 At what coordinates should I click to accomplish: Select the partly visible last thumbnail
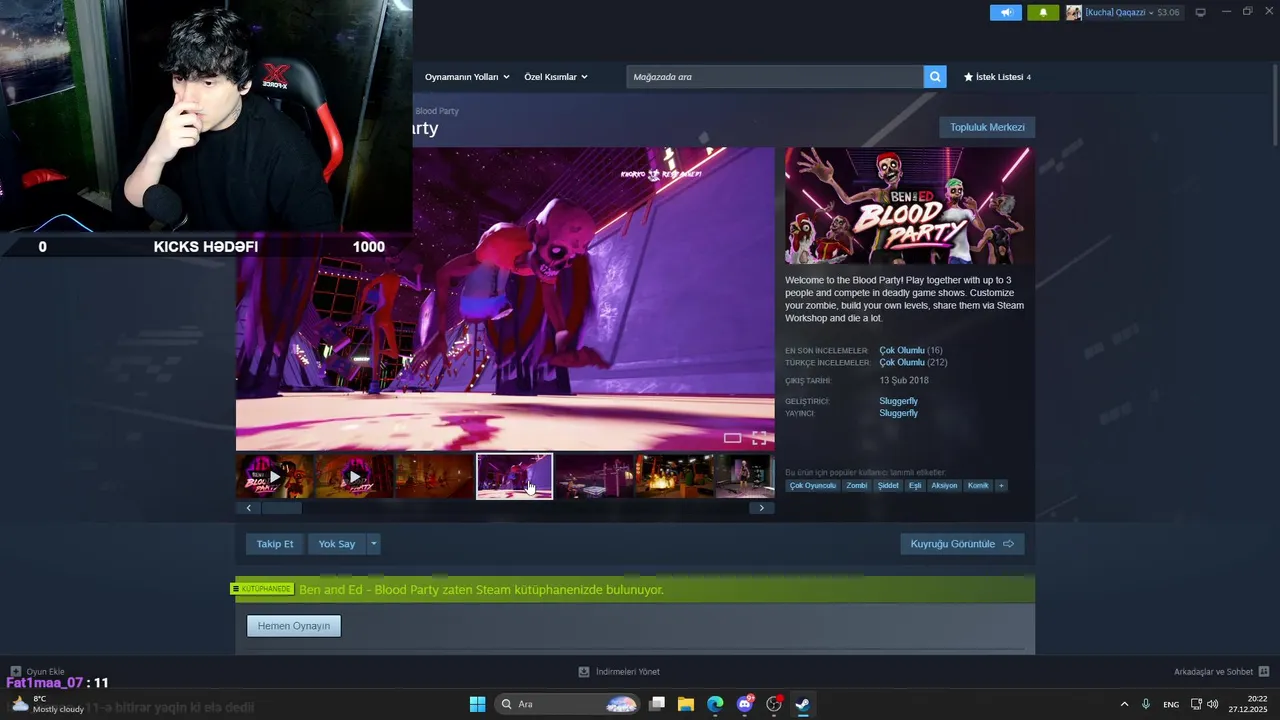click(745, 477)
